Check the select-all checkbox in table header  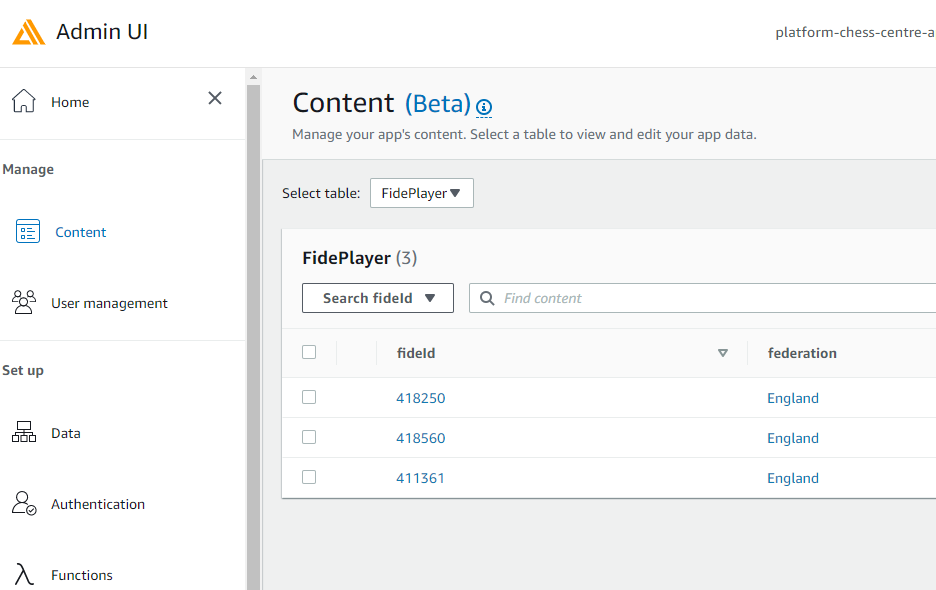click(309, 352)
